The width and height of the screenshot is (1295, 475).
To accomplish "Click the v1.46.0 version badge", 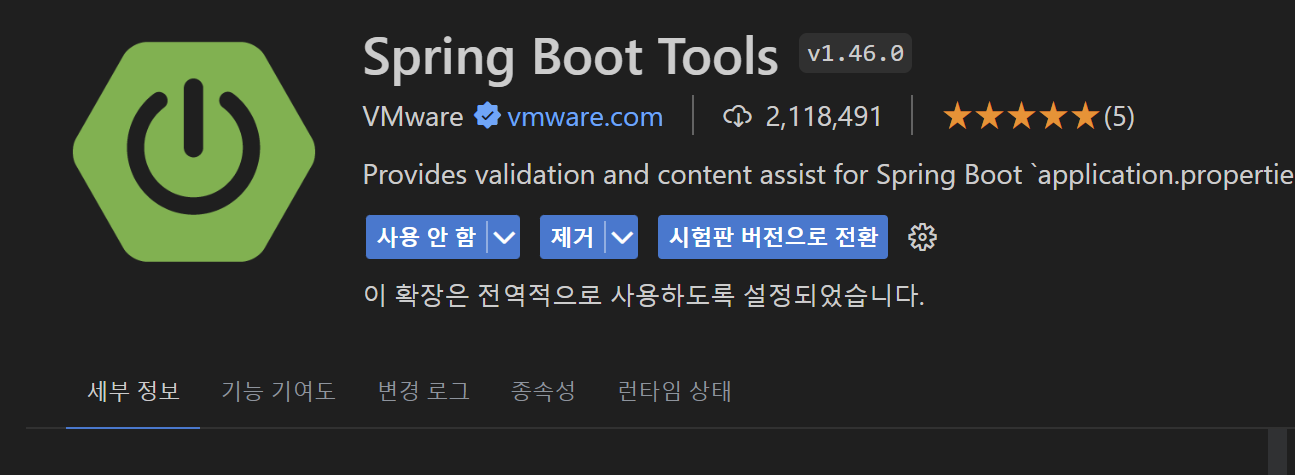I will pos(855,54).
